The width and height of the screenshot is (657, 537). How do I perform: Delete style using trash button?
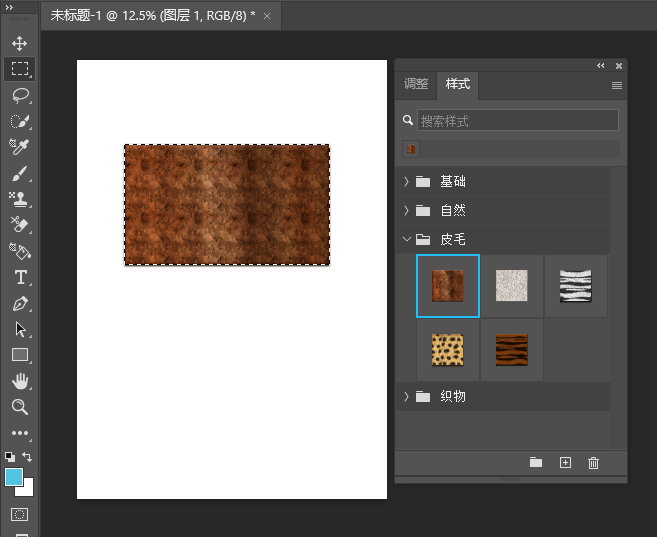tap(593, 462)
